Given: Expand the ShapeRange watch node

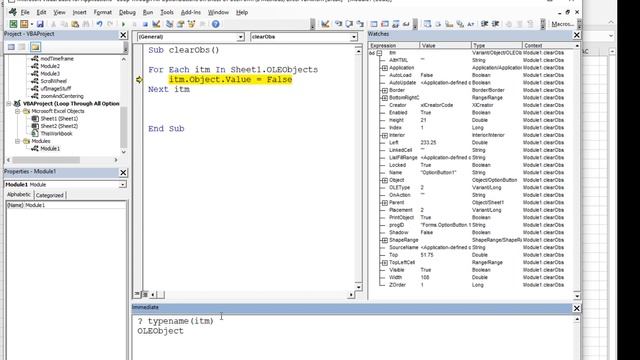Looking at the screenshot, I should 384,240.
